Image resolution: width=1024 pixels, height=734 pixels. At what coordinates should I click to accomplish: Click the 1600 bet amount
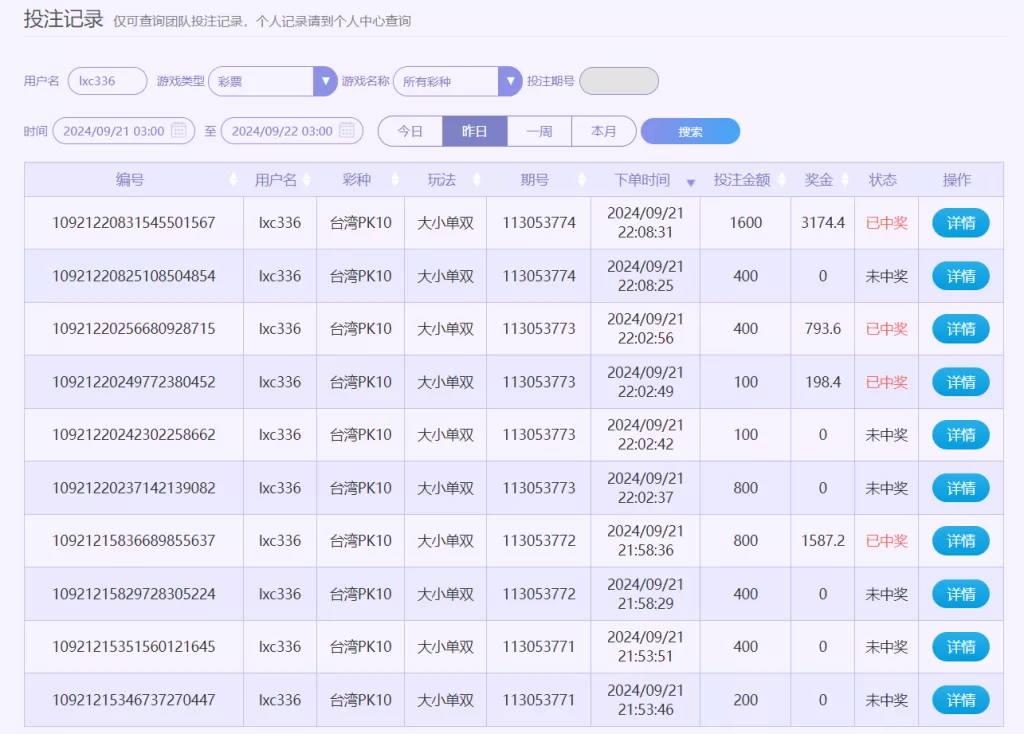(746, 223)
